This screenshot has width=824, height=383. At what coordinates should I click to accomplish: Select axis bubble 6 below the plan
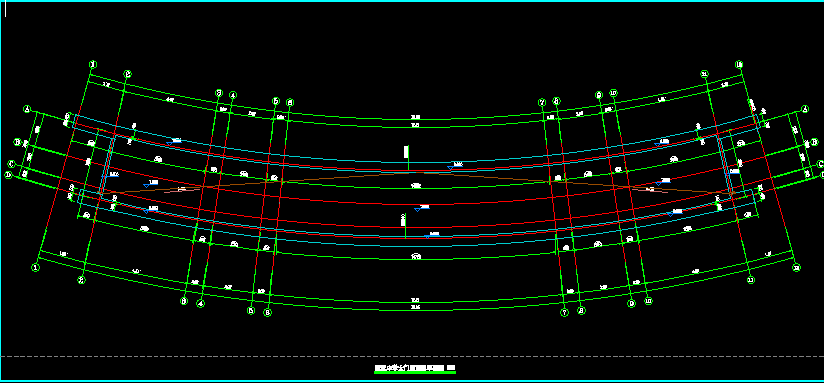pos(267,313)
